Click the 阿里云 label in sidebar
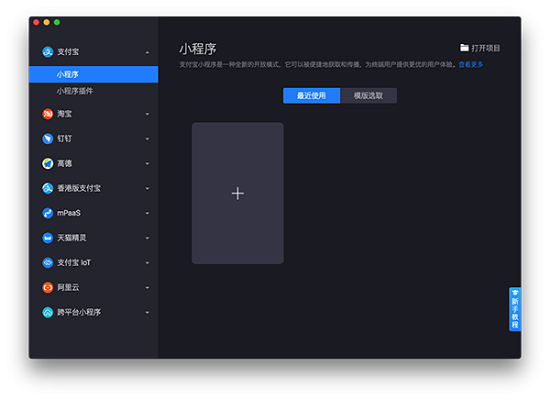550x400 pixels. (x=68, y=287)
